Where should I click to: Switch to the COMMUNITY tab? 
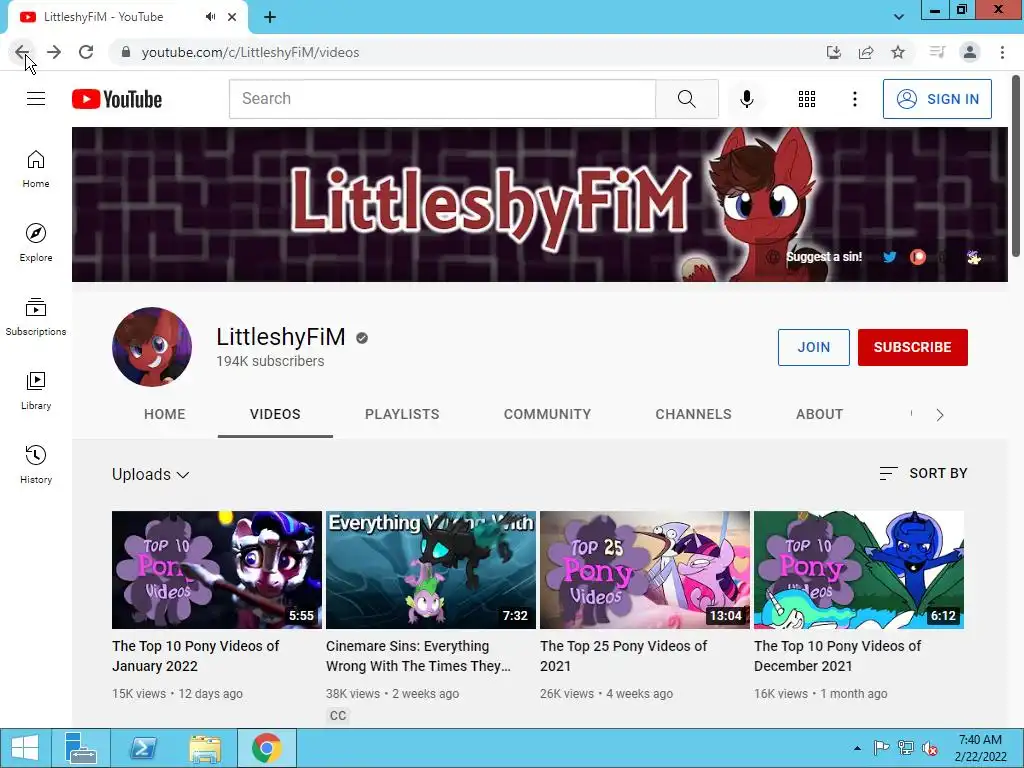[x=547, y=414]
